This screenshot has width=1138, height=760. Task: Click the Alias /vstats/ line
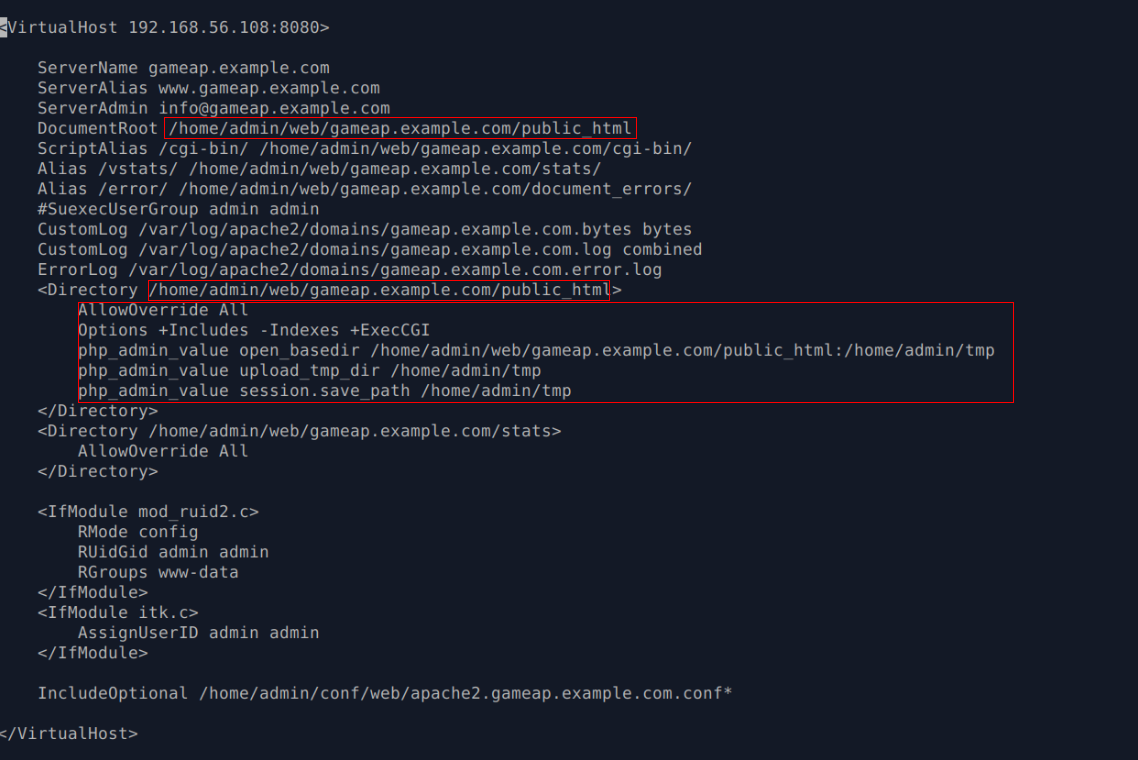[319, 169]
